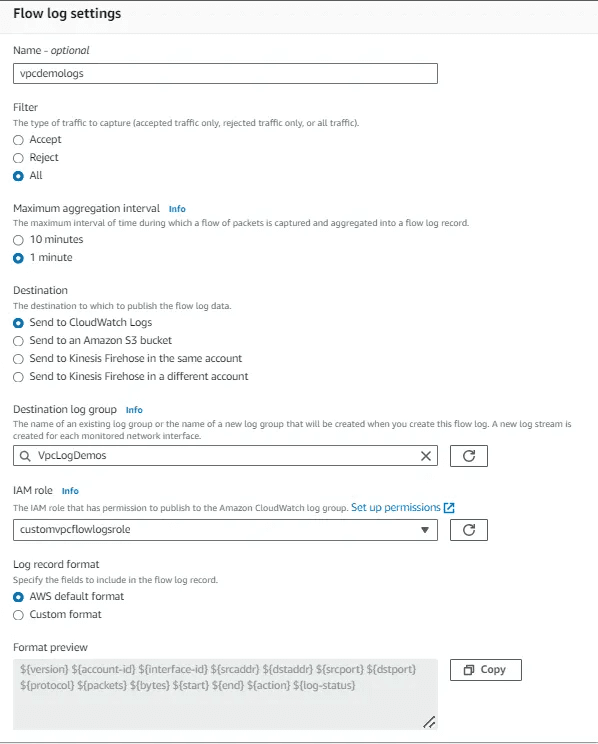Open Info next to IAM role
598x744 pixels.
pos(70,491)
